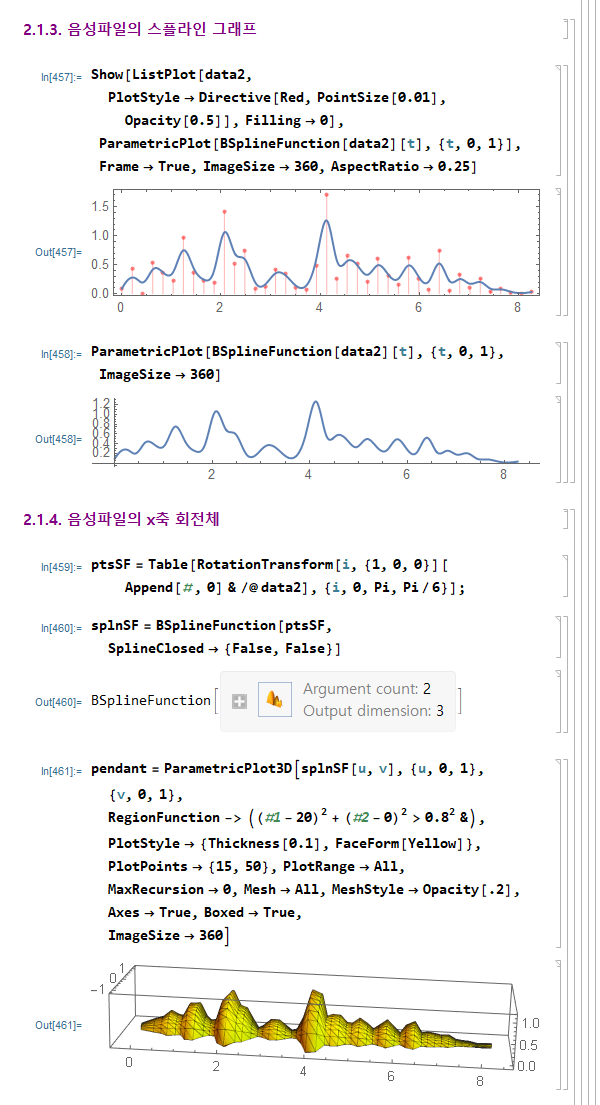600x1105 pixels.
Task: Click the Out[461] cell label
Action: [x=59, y=1025]
